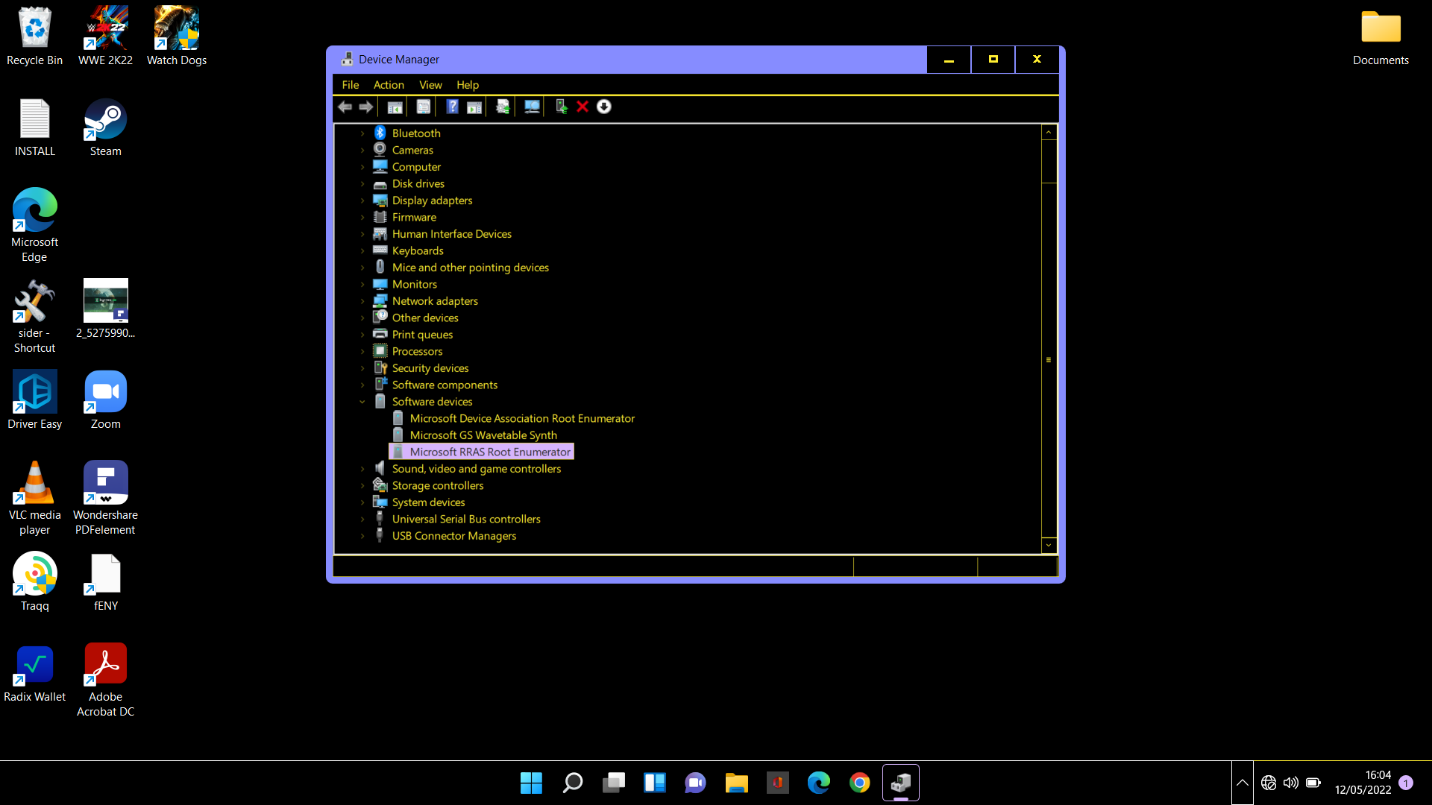Open File Explorer from the taskbar
The width and height of the screenshot is (1432, 805).
tap(737, 782)
